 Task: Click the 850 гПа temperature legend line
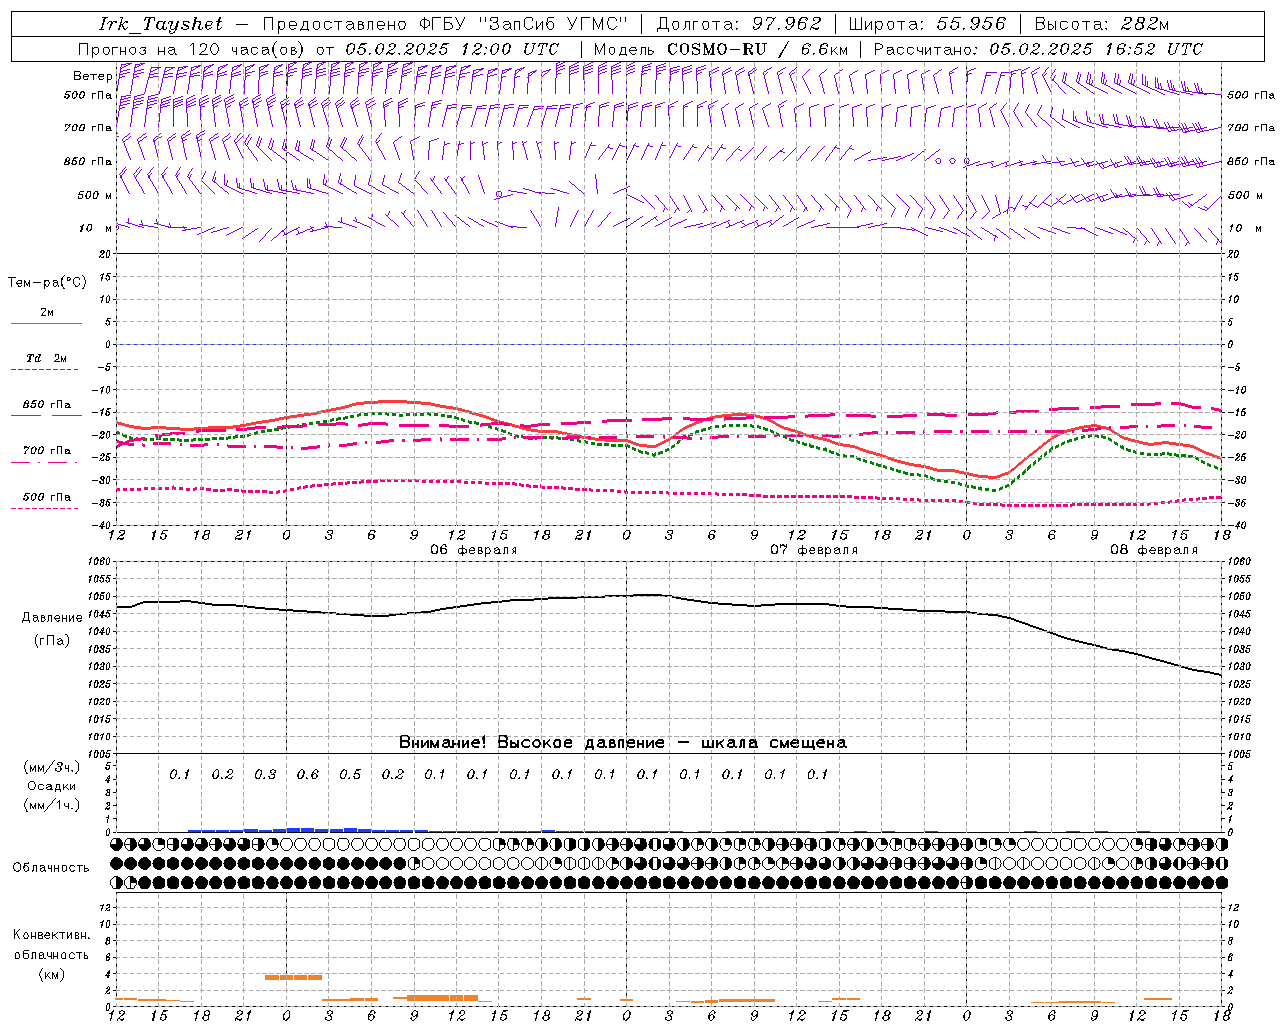[x=46, y=414]
